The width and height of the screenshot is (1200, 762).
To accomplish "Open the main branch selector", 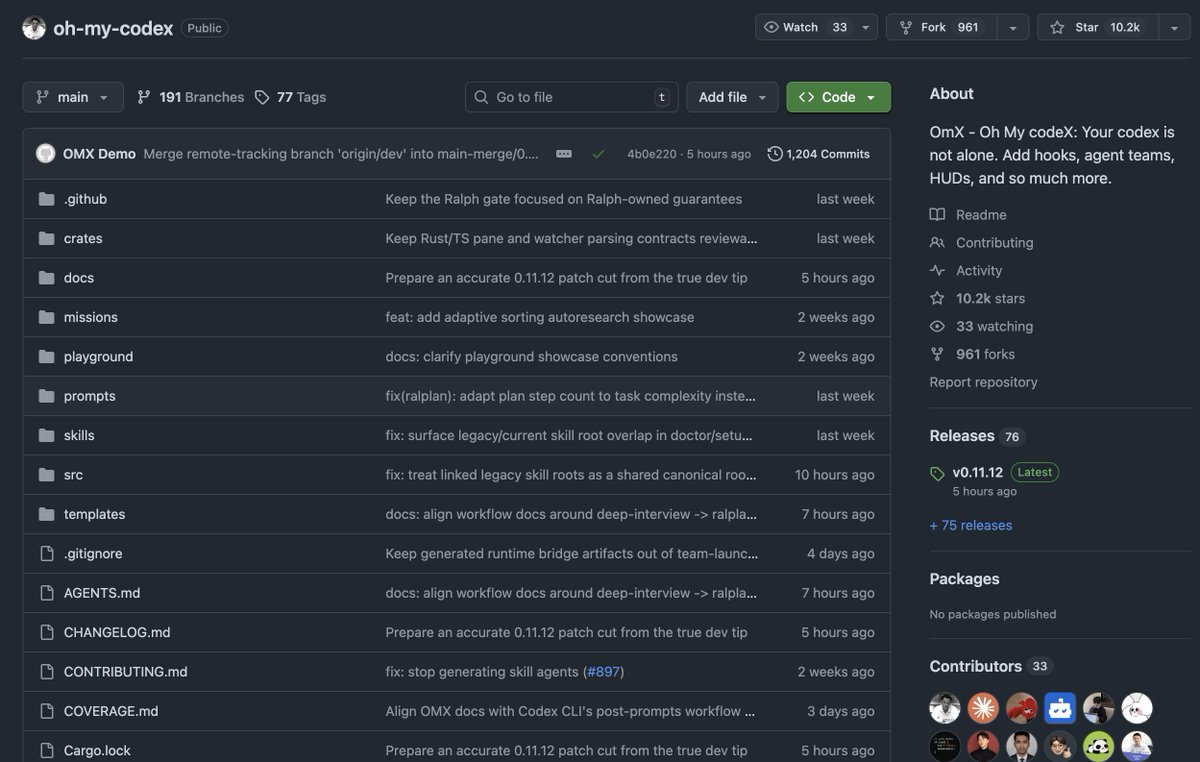I will (73, 97).
